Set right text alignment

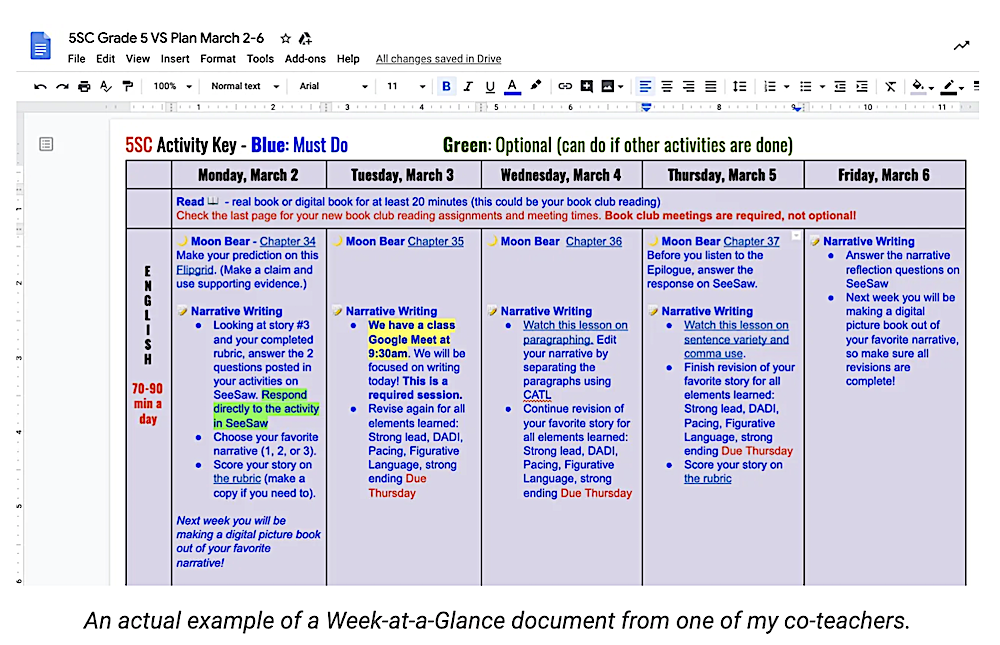[x=689, y=86]
